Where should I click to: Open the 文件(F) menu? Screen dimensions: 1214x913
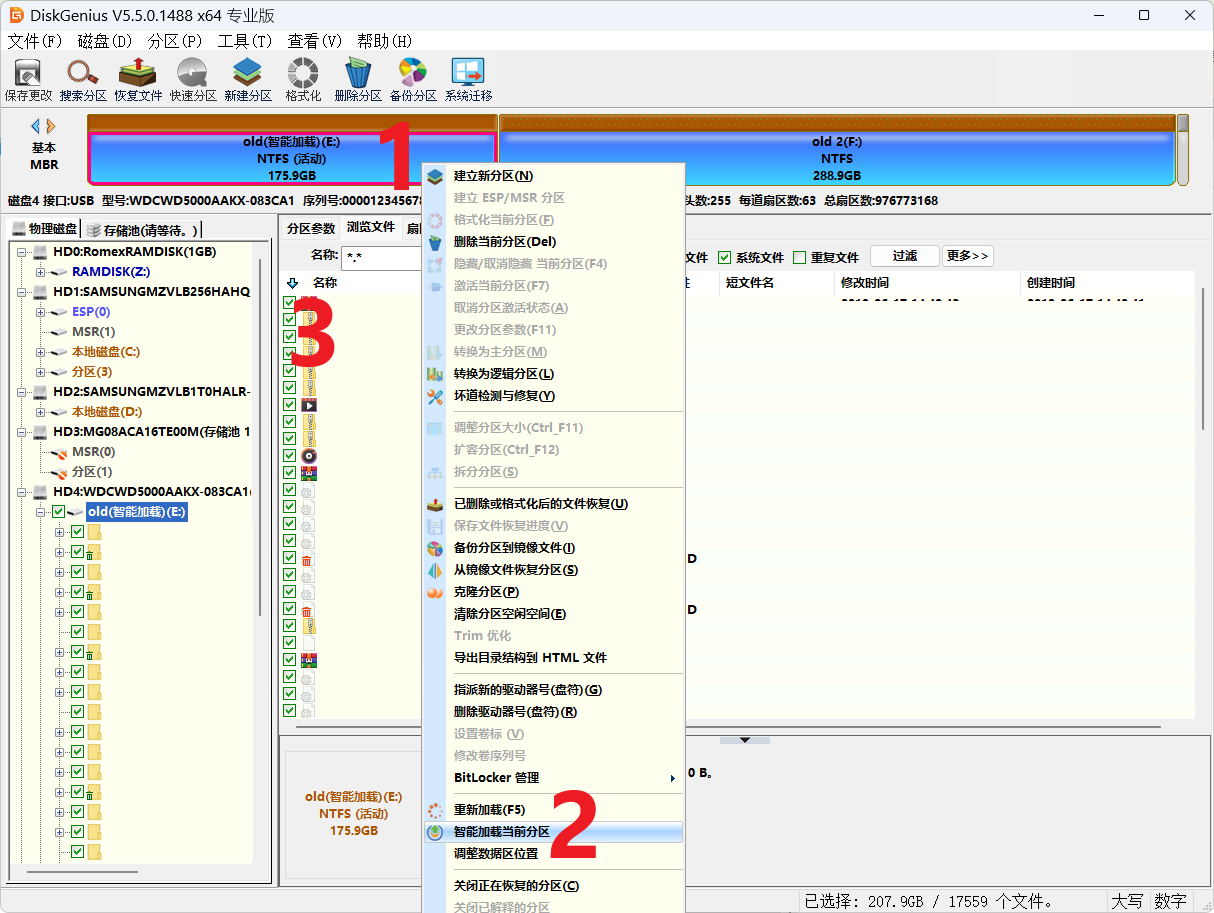[x=35, y=41]
